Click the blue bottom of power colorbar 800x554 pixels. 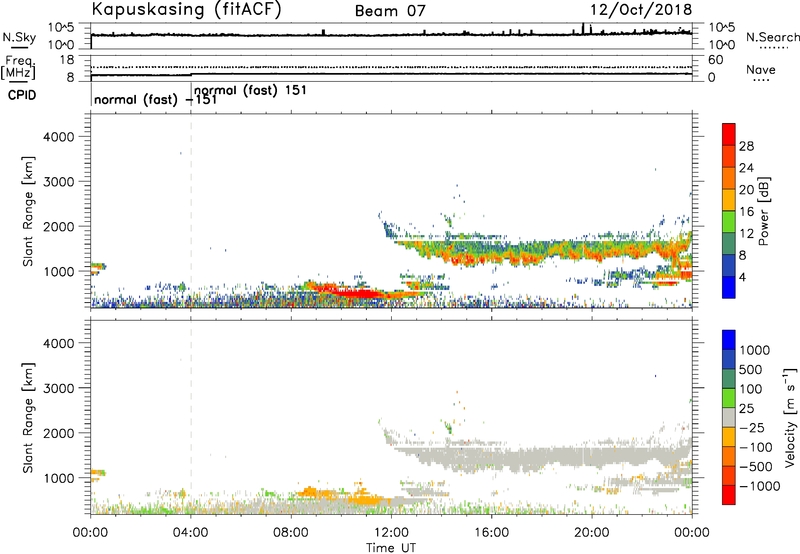(x=729, y=288)
